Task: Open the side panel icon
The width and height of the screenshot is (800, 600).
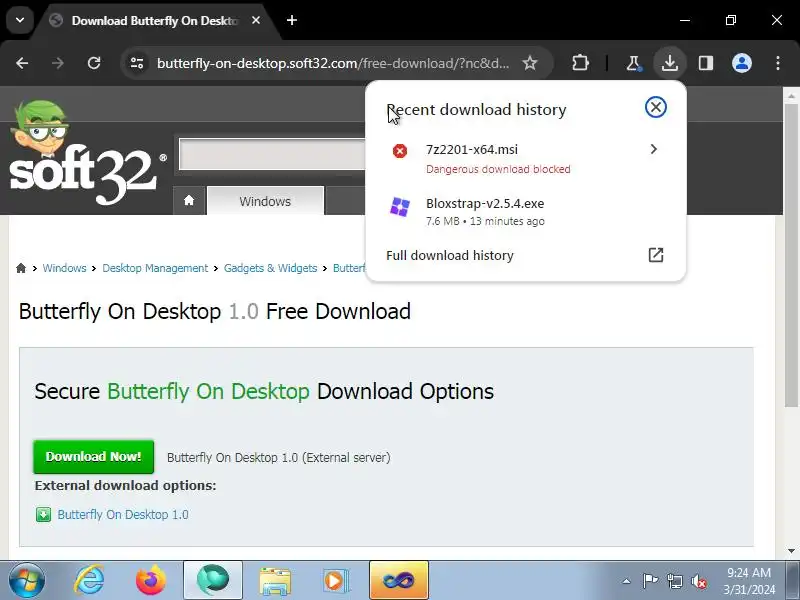Action: [x=706, y=63]
